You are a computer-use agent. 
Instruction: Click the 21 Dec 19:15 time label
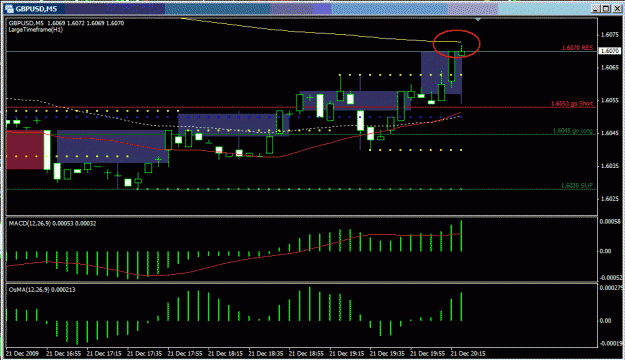tap(346, 353)
